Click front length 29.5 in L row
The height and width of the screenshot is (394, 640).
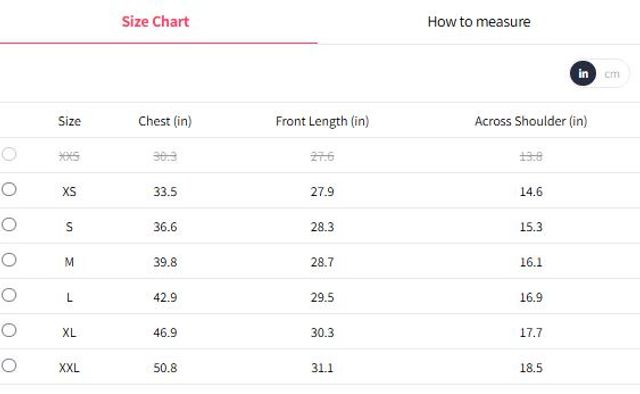pyautogui.click(x=322, y=297)
